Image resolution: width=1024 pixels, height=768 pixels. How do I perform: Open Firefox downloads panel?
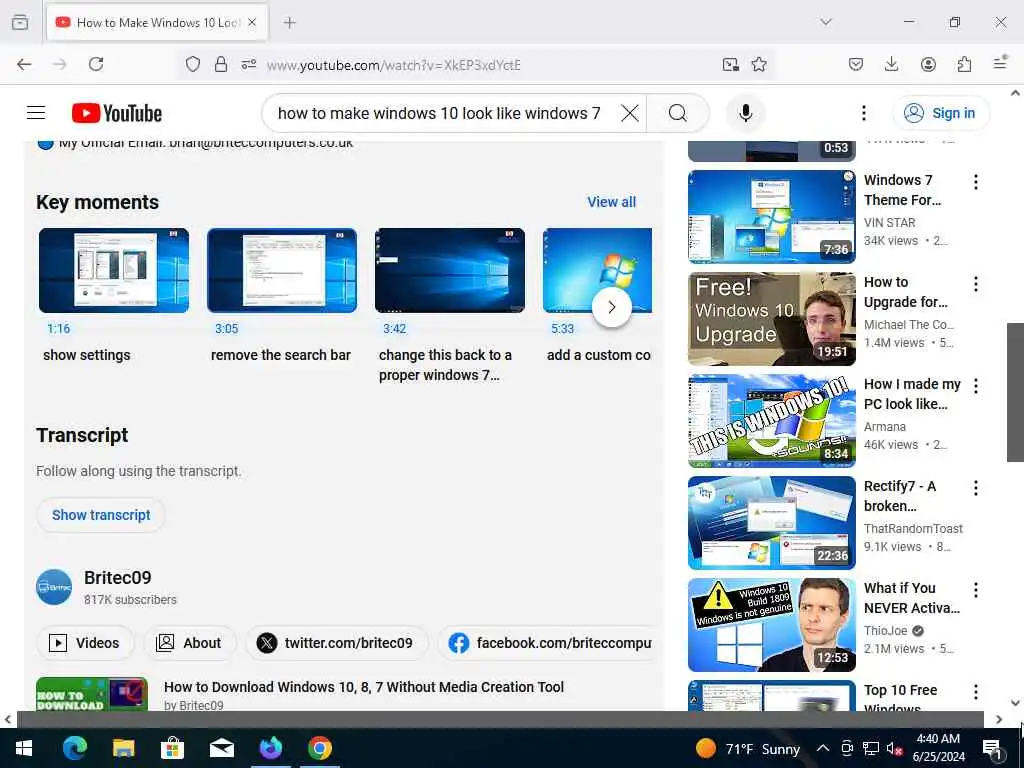891,64
